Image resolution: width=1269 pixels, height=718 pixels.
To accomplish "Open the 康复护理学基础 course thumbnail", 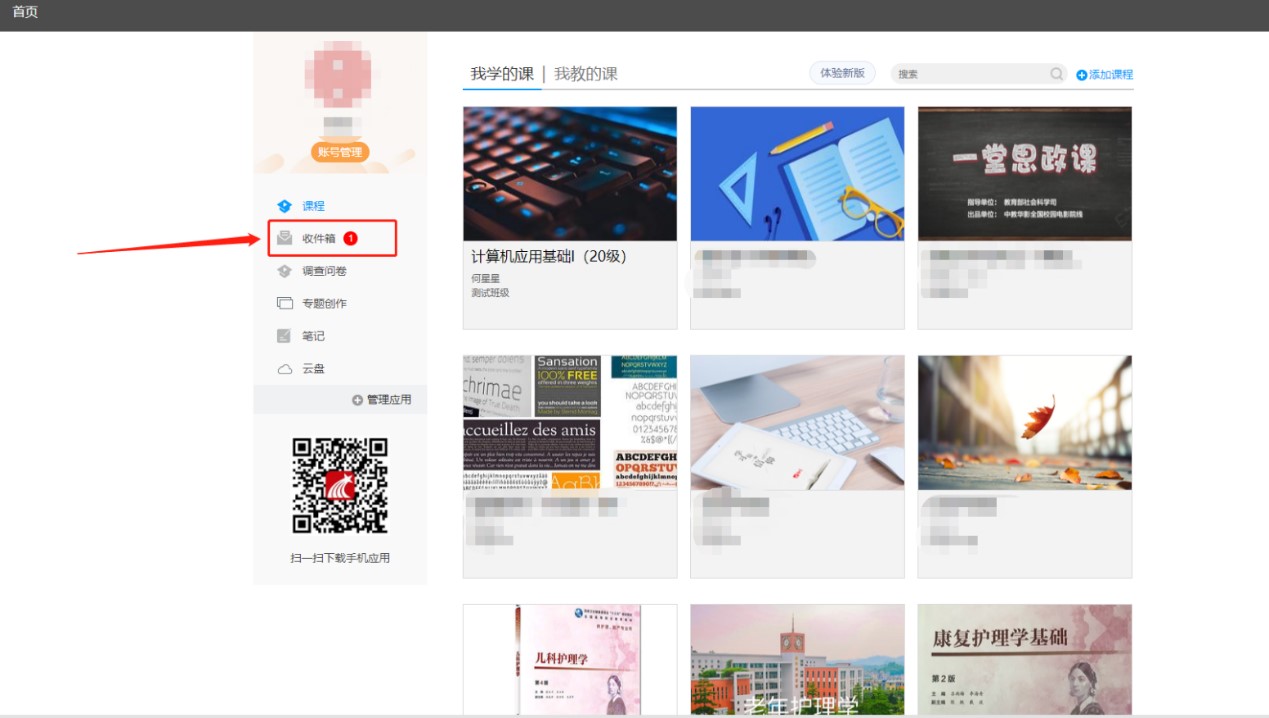I will [x=1024, y=660].
